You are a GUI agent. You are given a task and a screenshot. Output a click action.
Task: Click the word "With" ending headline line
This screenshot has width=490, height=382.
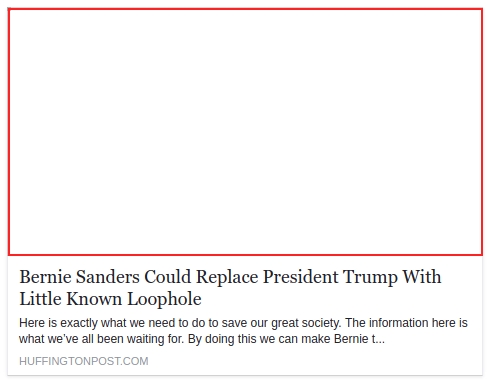[x=422, y=277]
